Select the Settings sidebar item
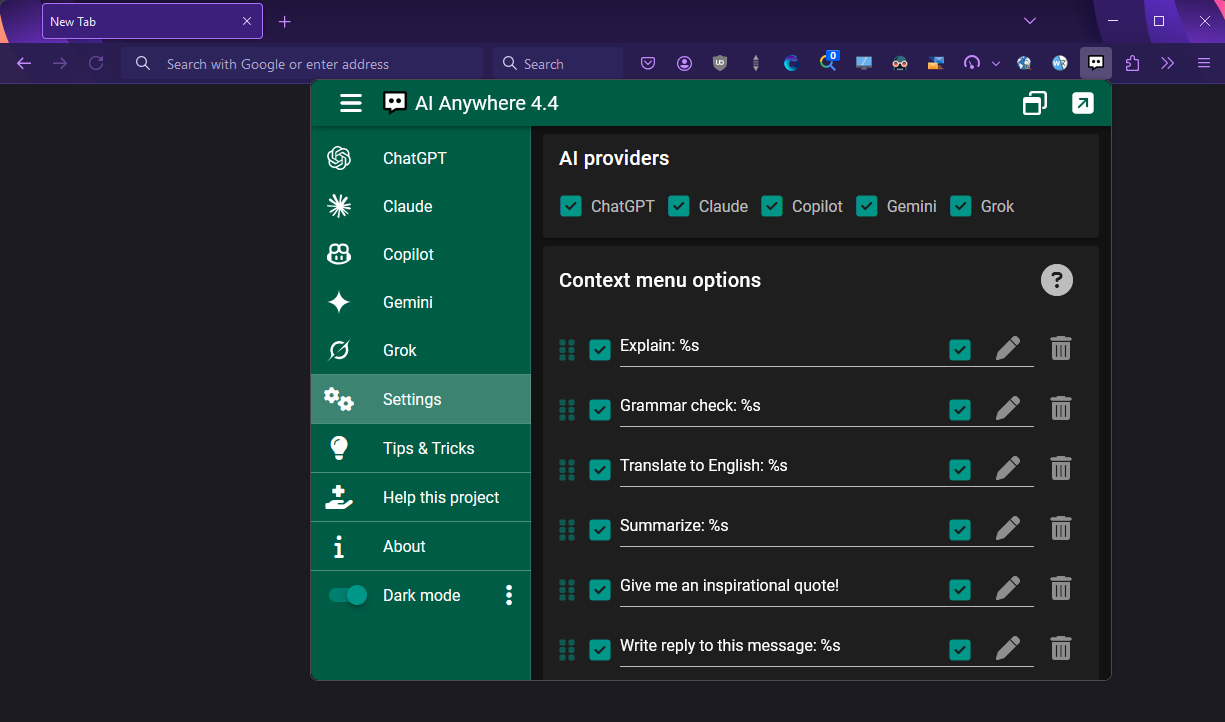1225x722 pixels. click(421, 399)
